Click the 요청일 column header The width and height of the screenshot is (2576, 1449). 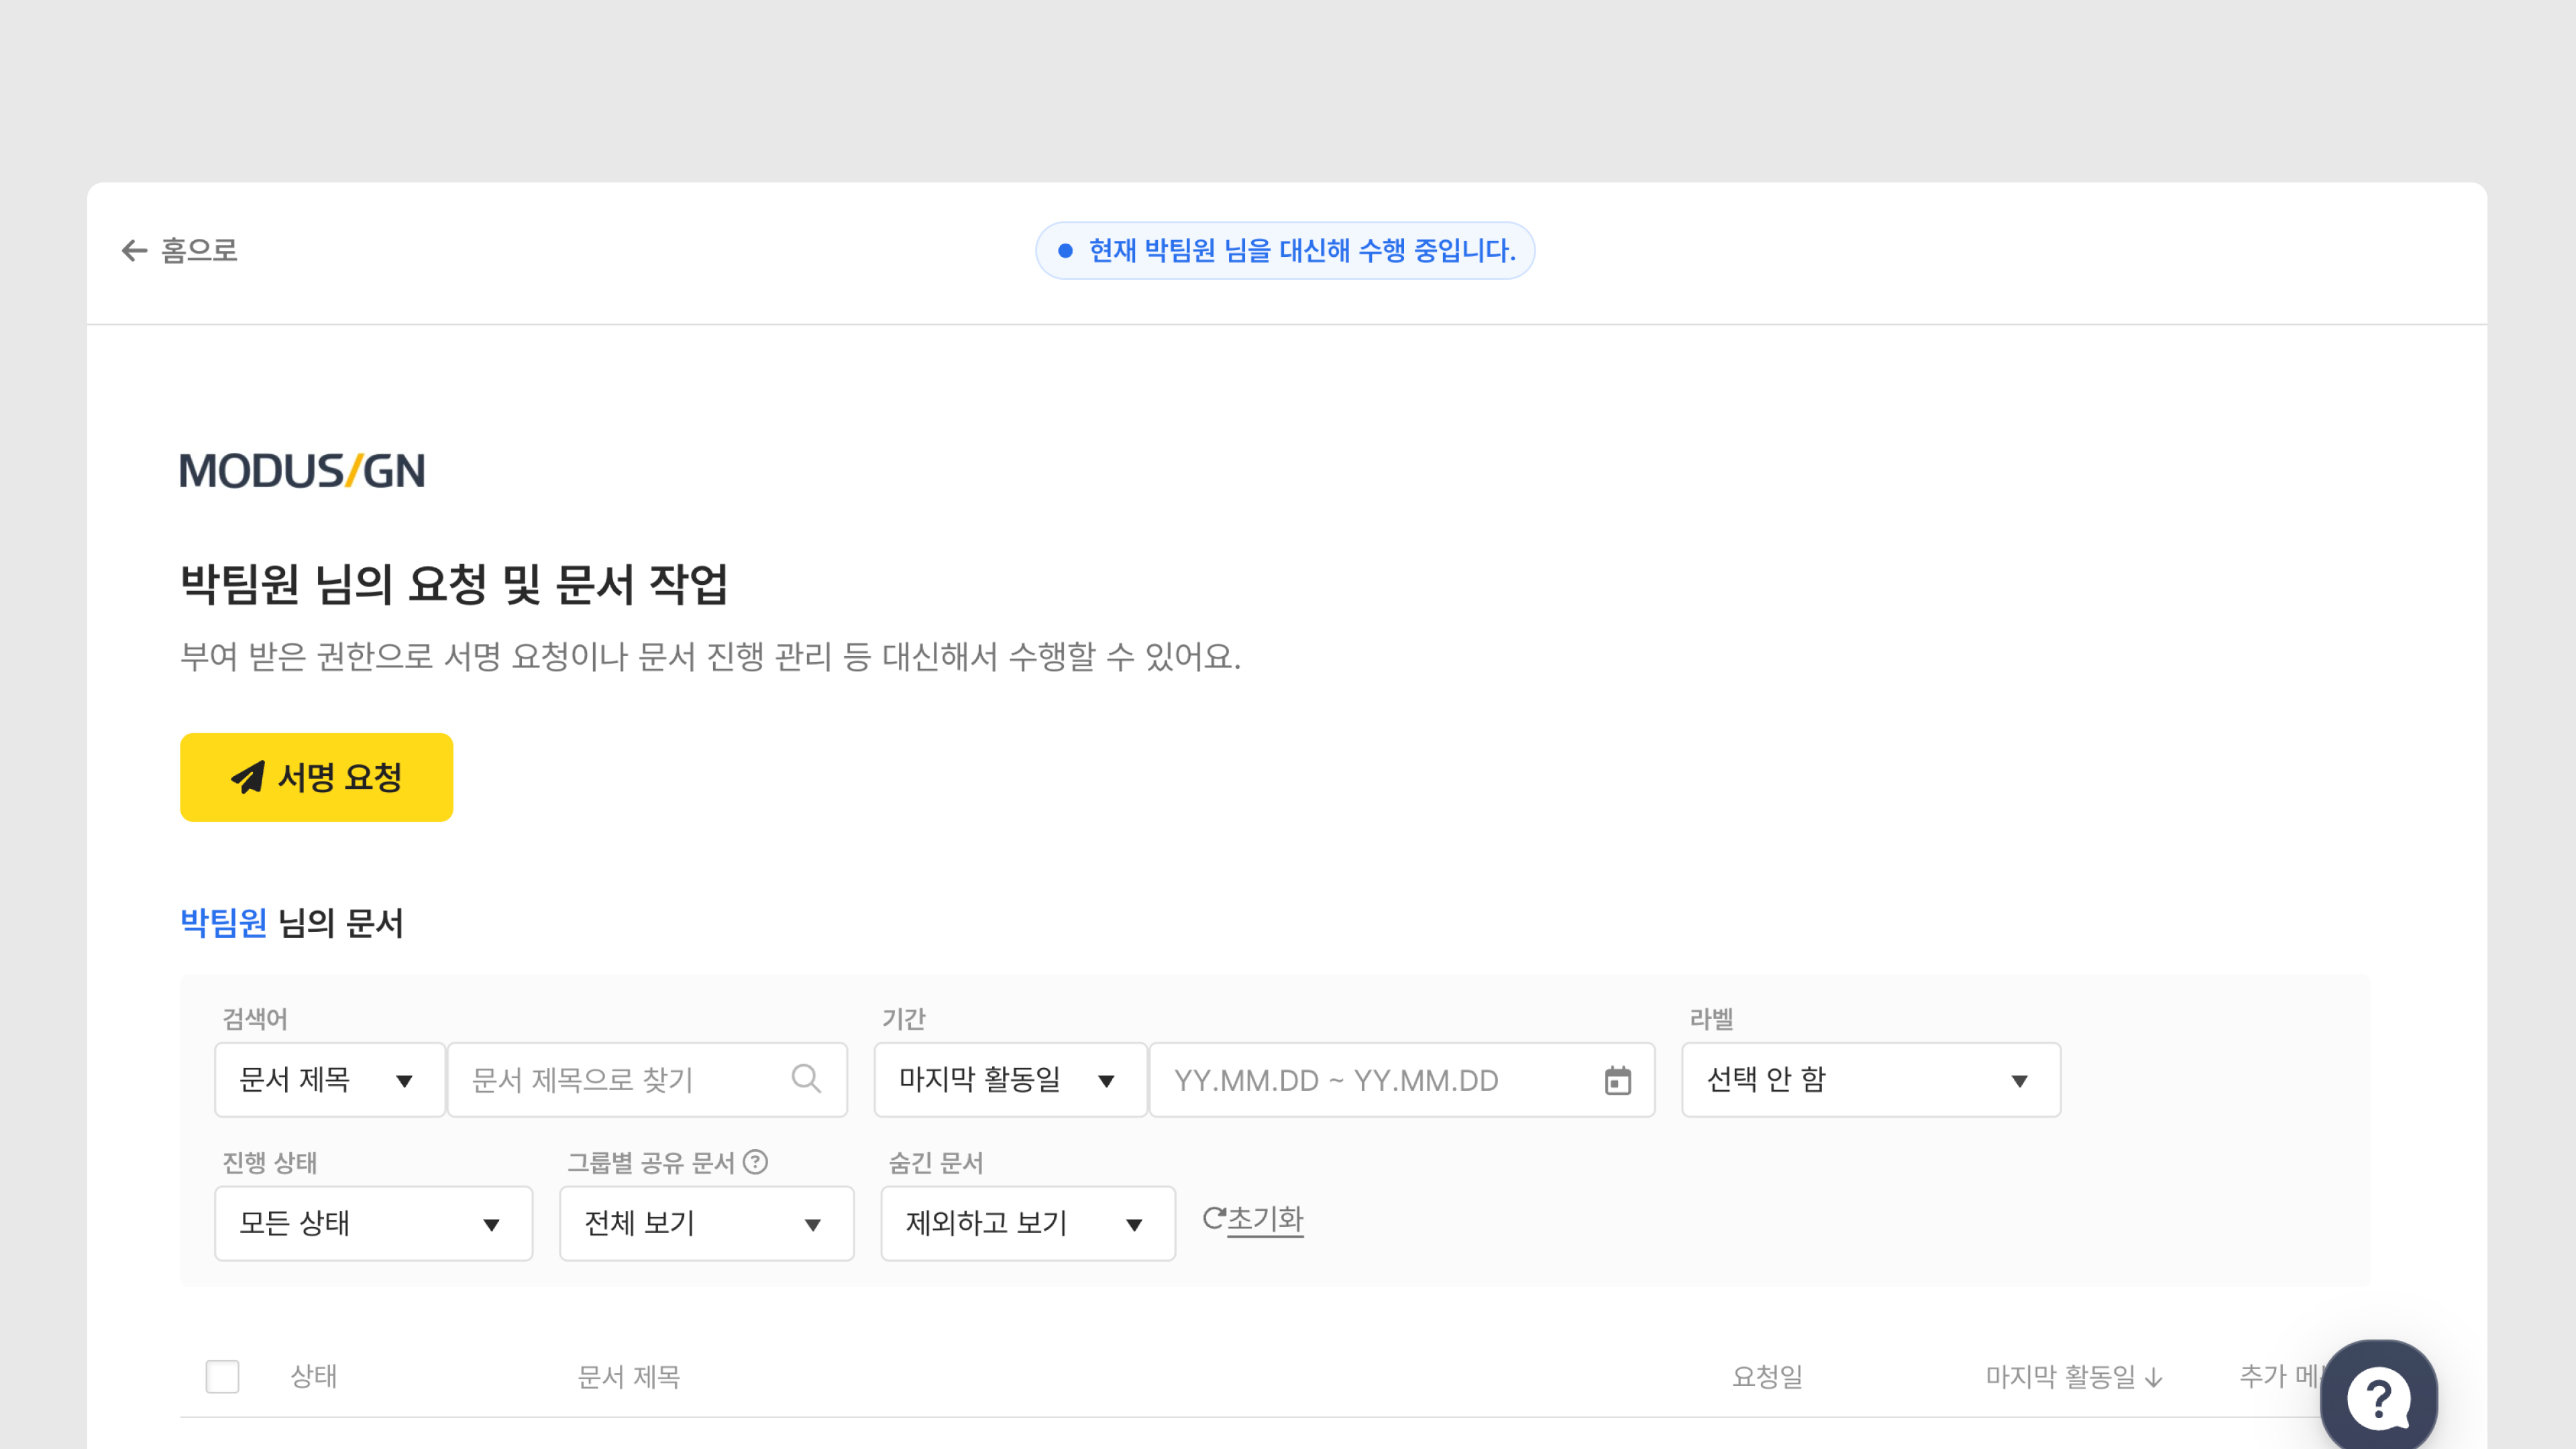1767,1377
